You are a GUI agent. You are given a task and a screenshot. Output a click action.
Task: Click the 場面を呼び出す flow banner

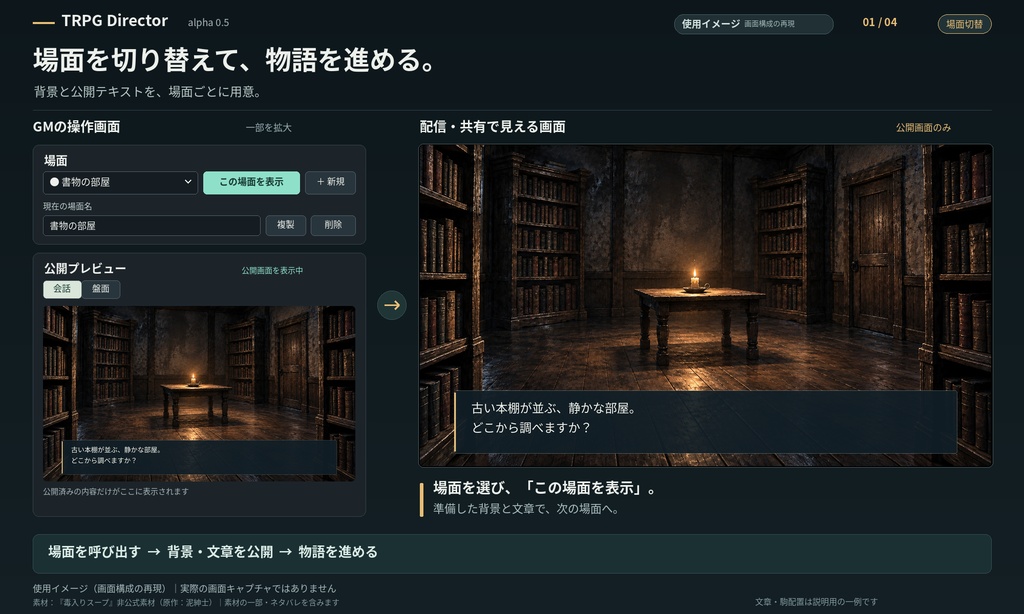pos(512,554)
